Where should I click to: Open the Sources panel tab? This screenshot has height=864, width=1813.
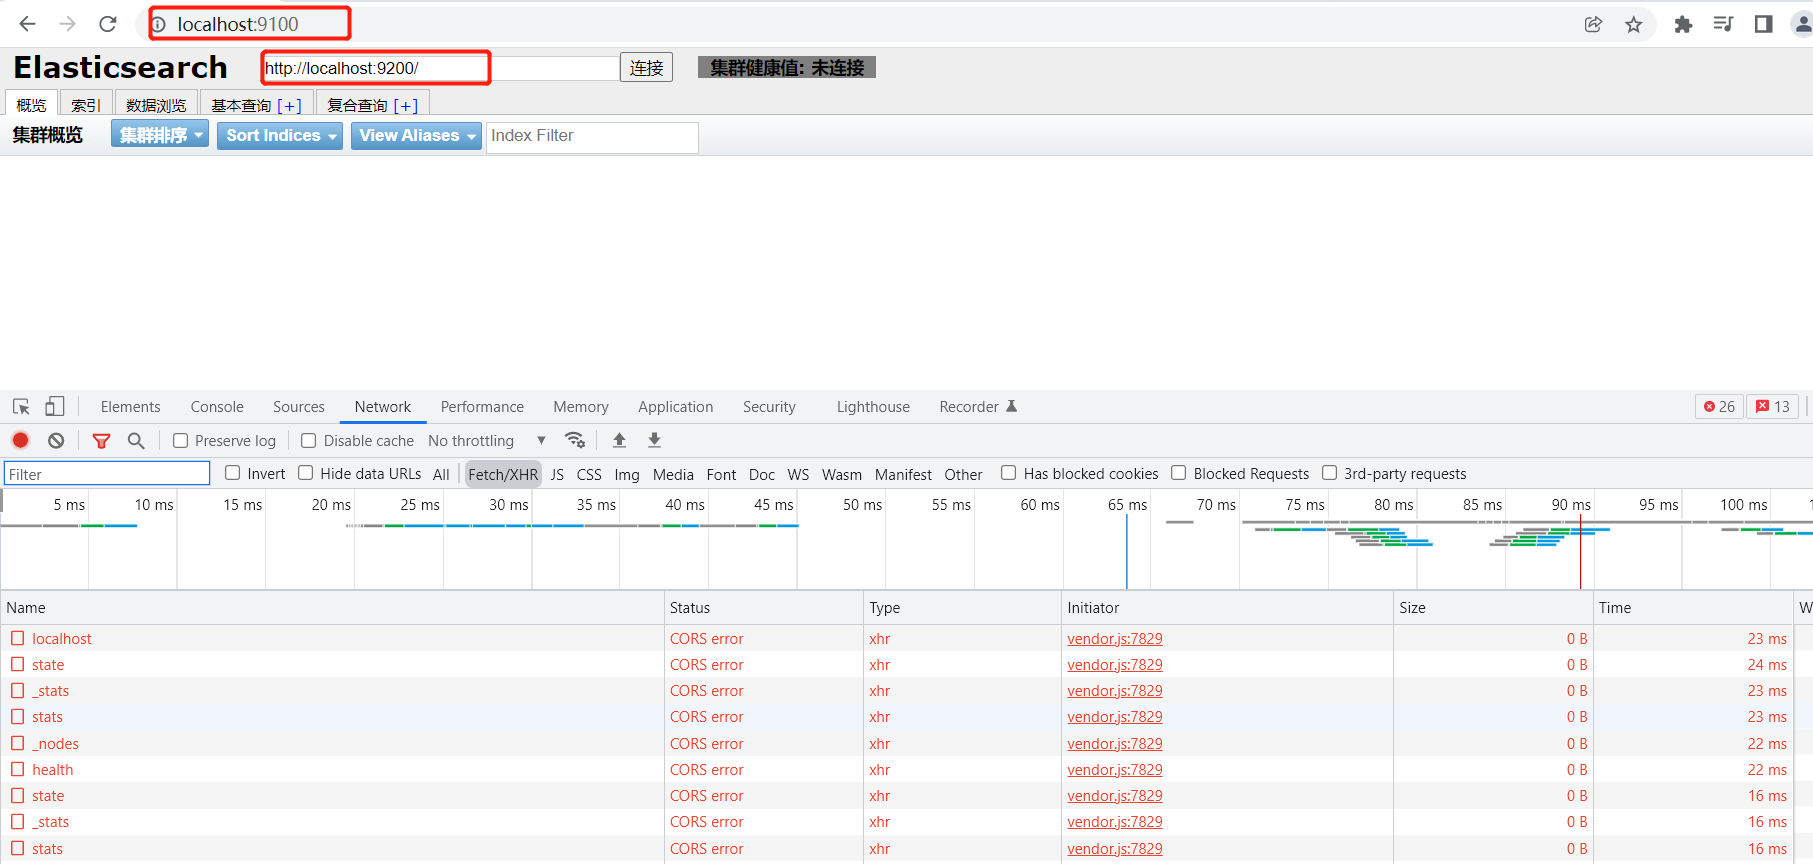[x=299, y=406]
